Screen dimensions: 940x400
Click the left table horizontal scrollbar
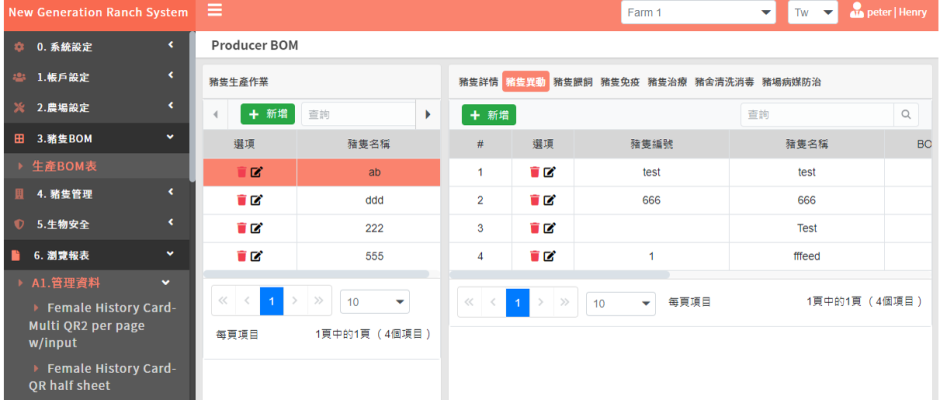(x=316, y=274)
